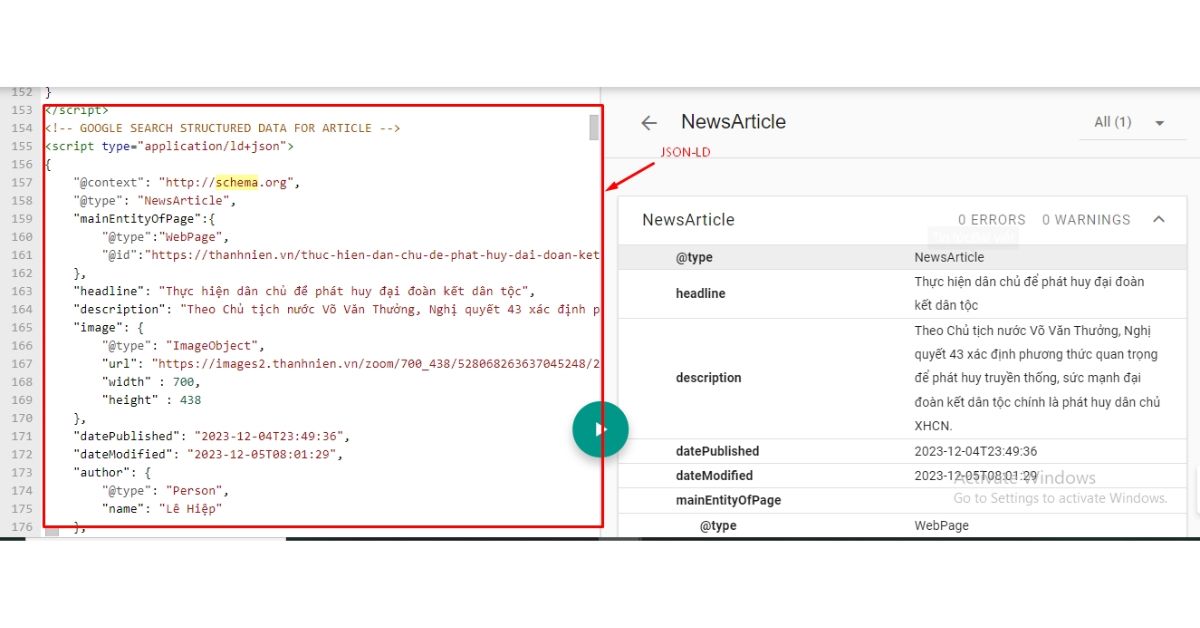Go back from NewsArticle results
1200x628 pixels.
click(x=650, y=123)
